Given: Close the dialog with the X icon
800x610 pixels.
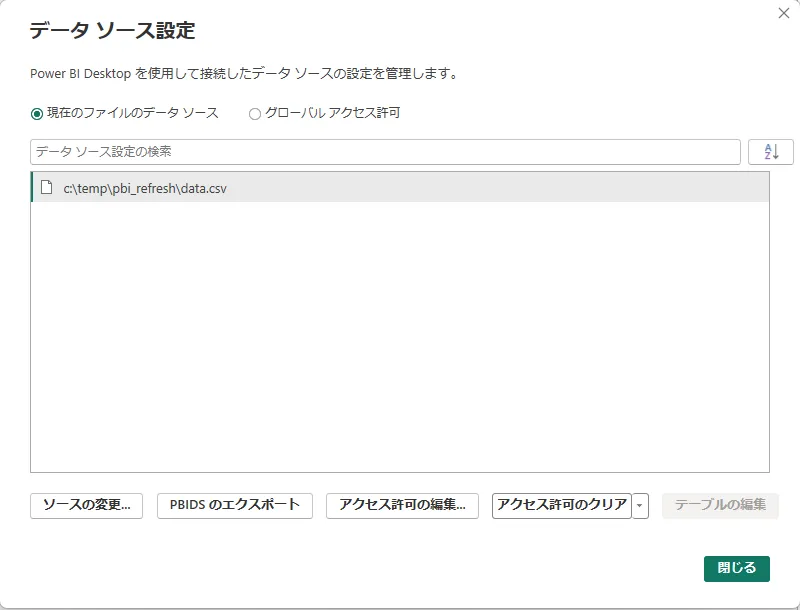Looking at the screenshot, I should pyautogui.click(x=784, y=13).
